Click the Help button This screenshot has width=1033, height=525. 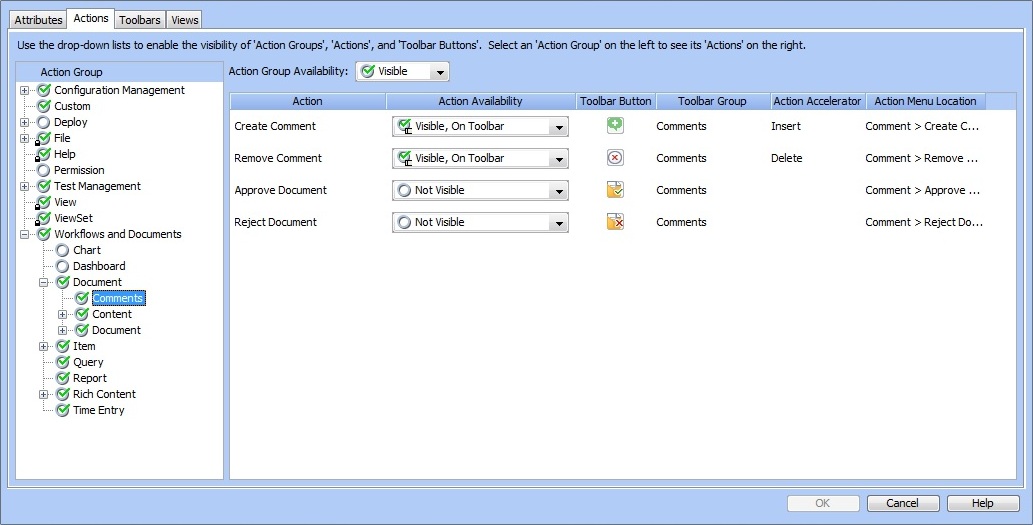[983, 503]
